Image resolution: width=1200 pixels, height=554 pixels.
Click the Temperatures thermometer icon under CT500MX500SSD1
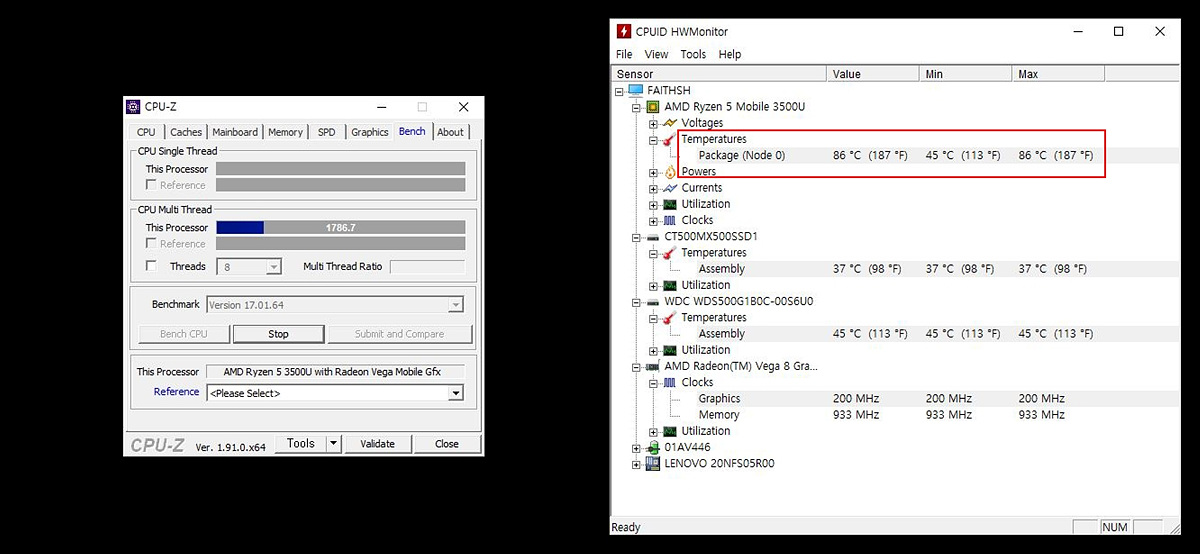point(670,253)
